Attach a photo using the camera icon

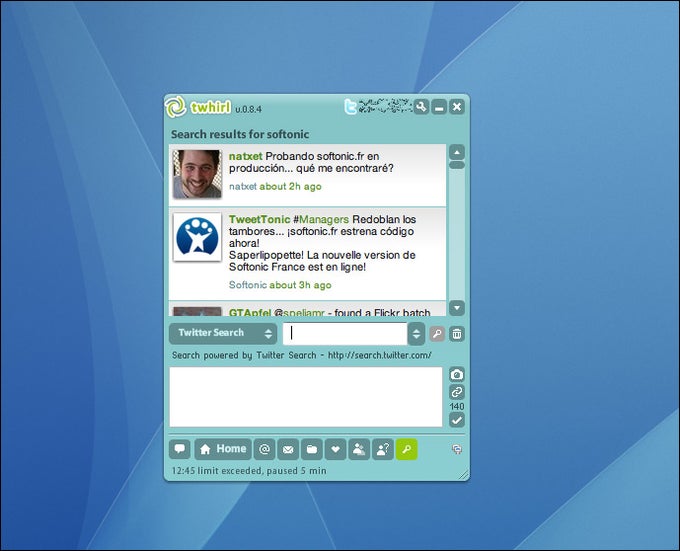457,375
